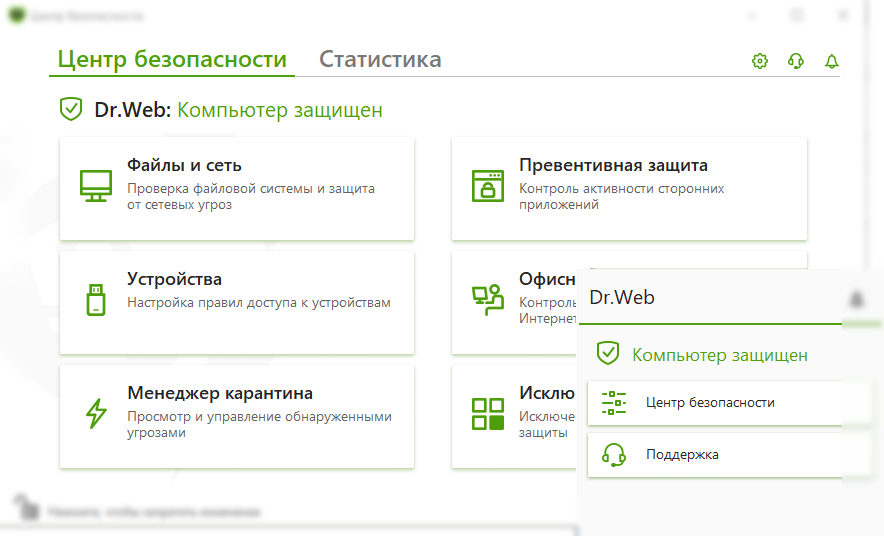Click the Исклю card title text

tap(547, 393)
